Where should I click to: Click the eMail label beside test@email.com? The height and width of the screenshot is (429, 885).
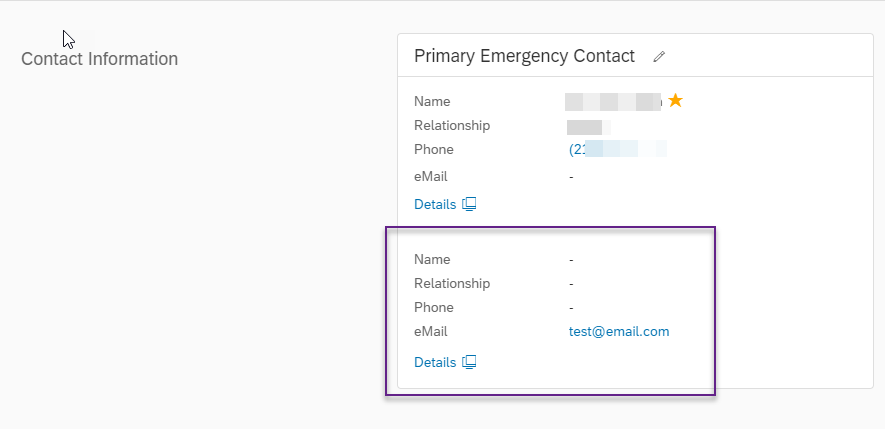click(431, 331)
